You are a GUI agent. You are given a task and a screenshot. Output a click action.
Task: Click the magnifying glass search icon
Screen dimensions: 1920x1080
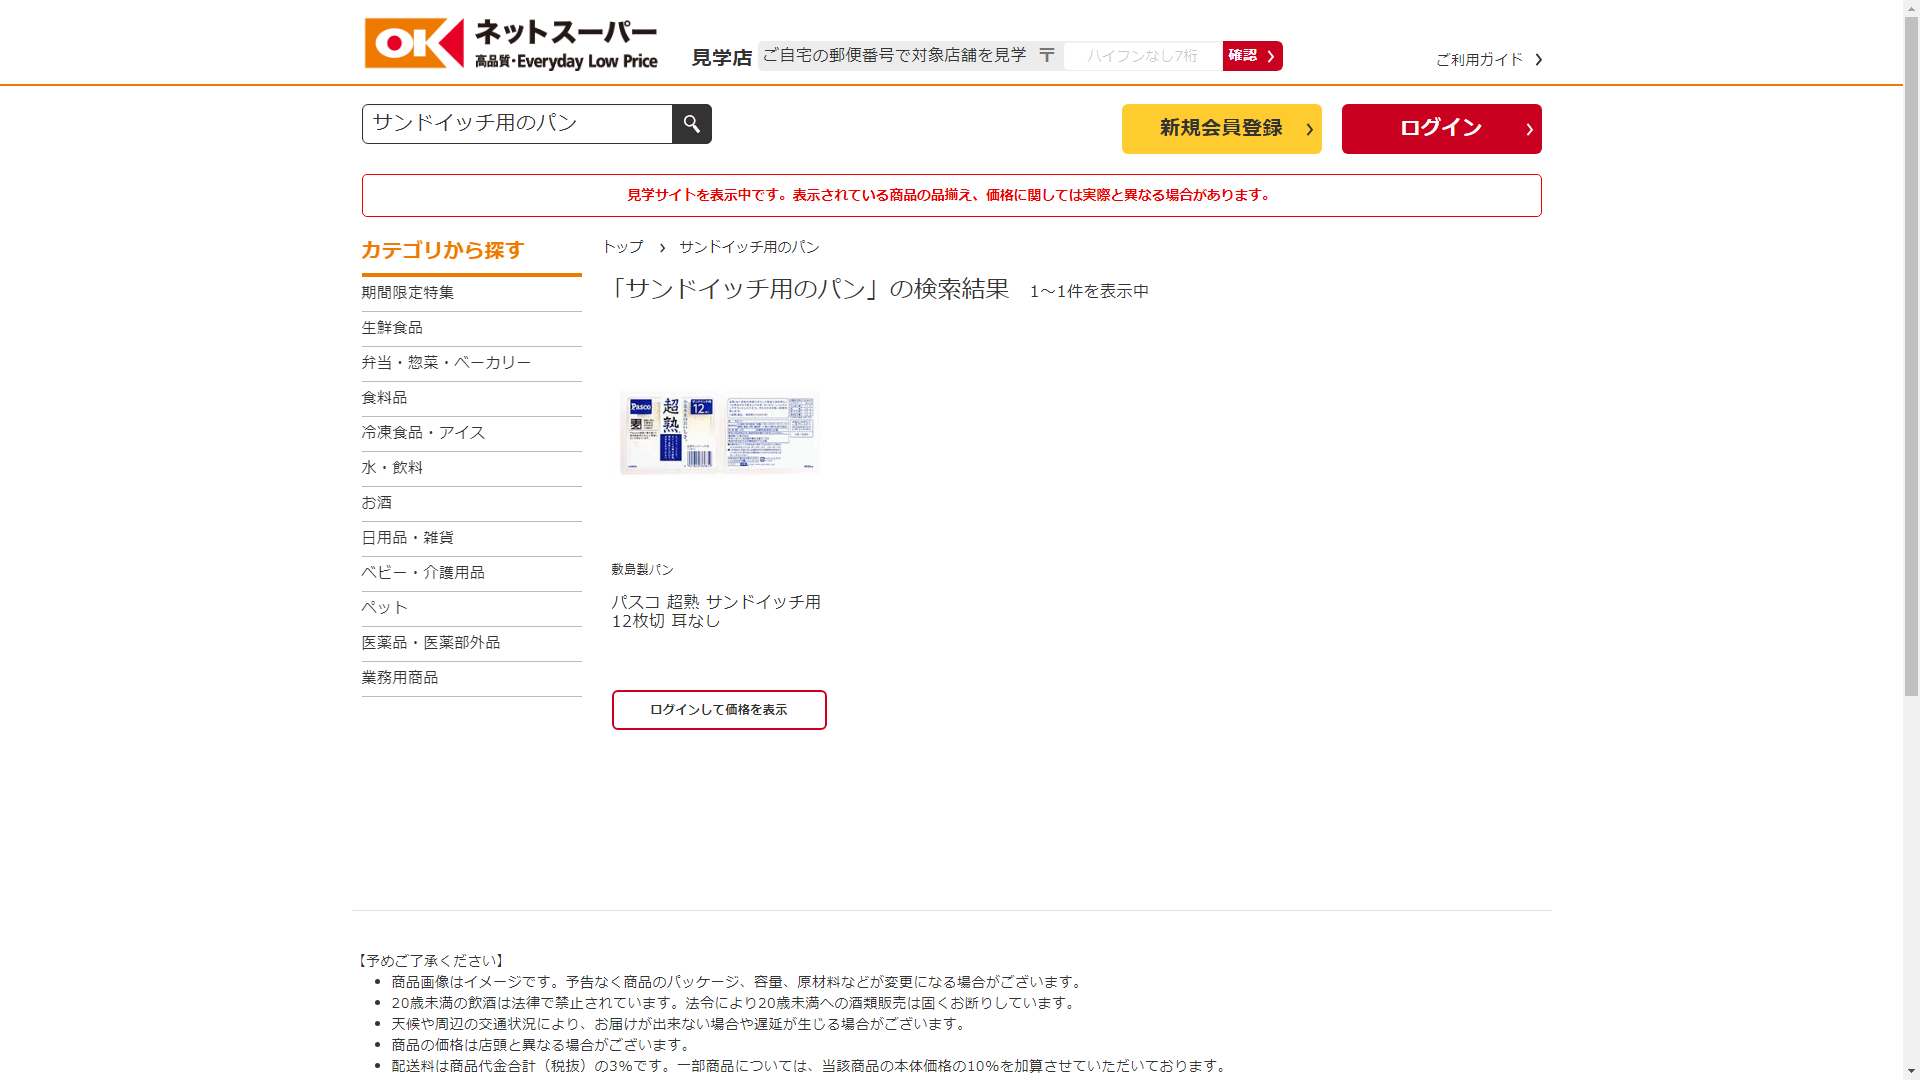[691, 124]
